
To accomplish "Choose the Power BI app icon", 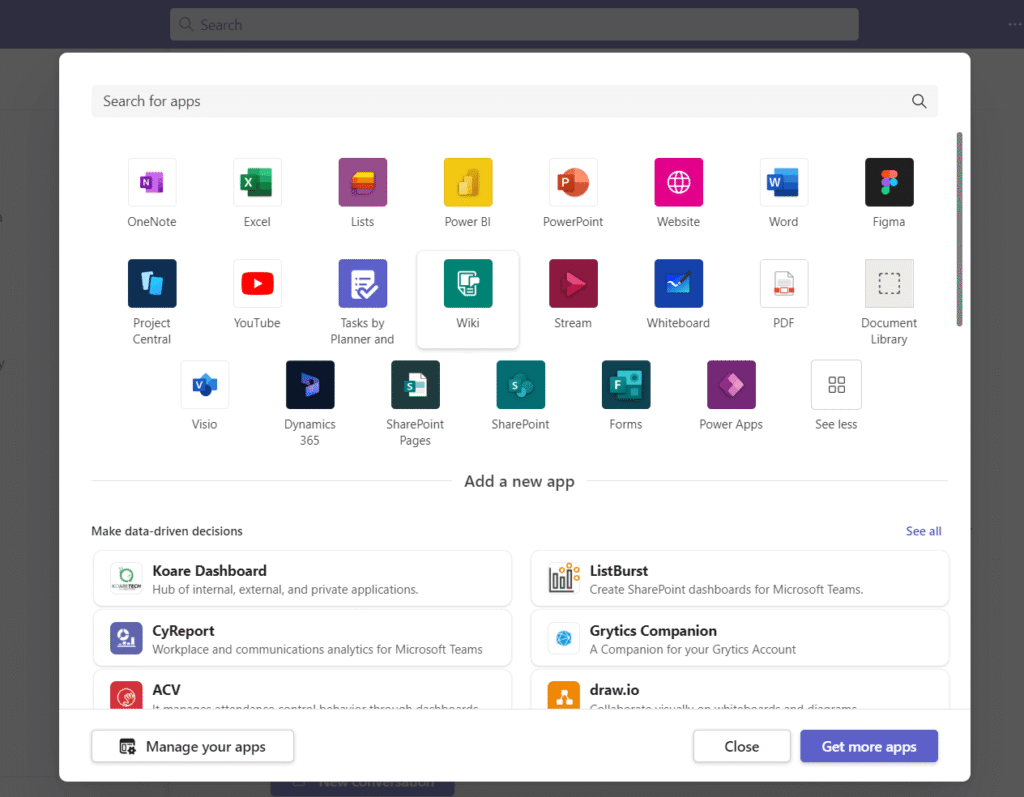I will point(468,183).
